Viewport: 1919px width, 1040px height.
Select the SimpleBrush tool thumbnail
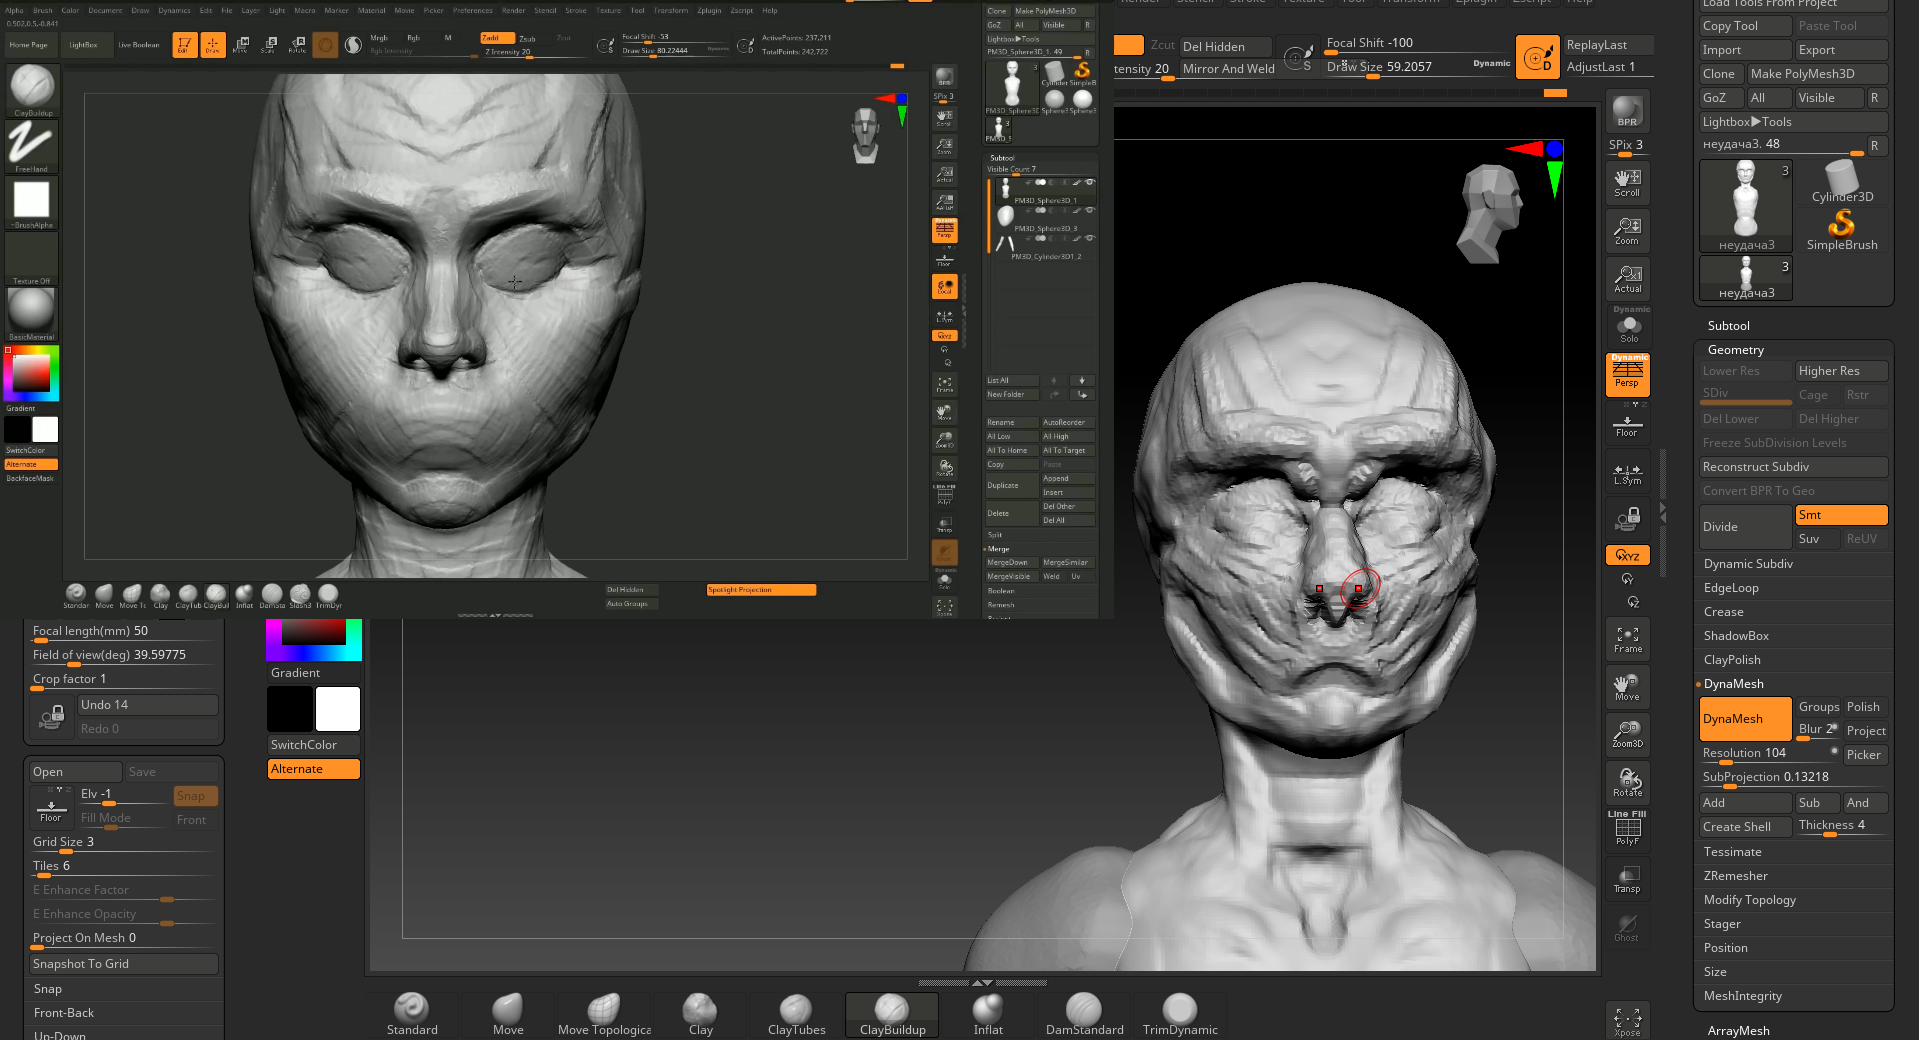pos(1841,230)
